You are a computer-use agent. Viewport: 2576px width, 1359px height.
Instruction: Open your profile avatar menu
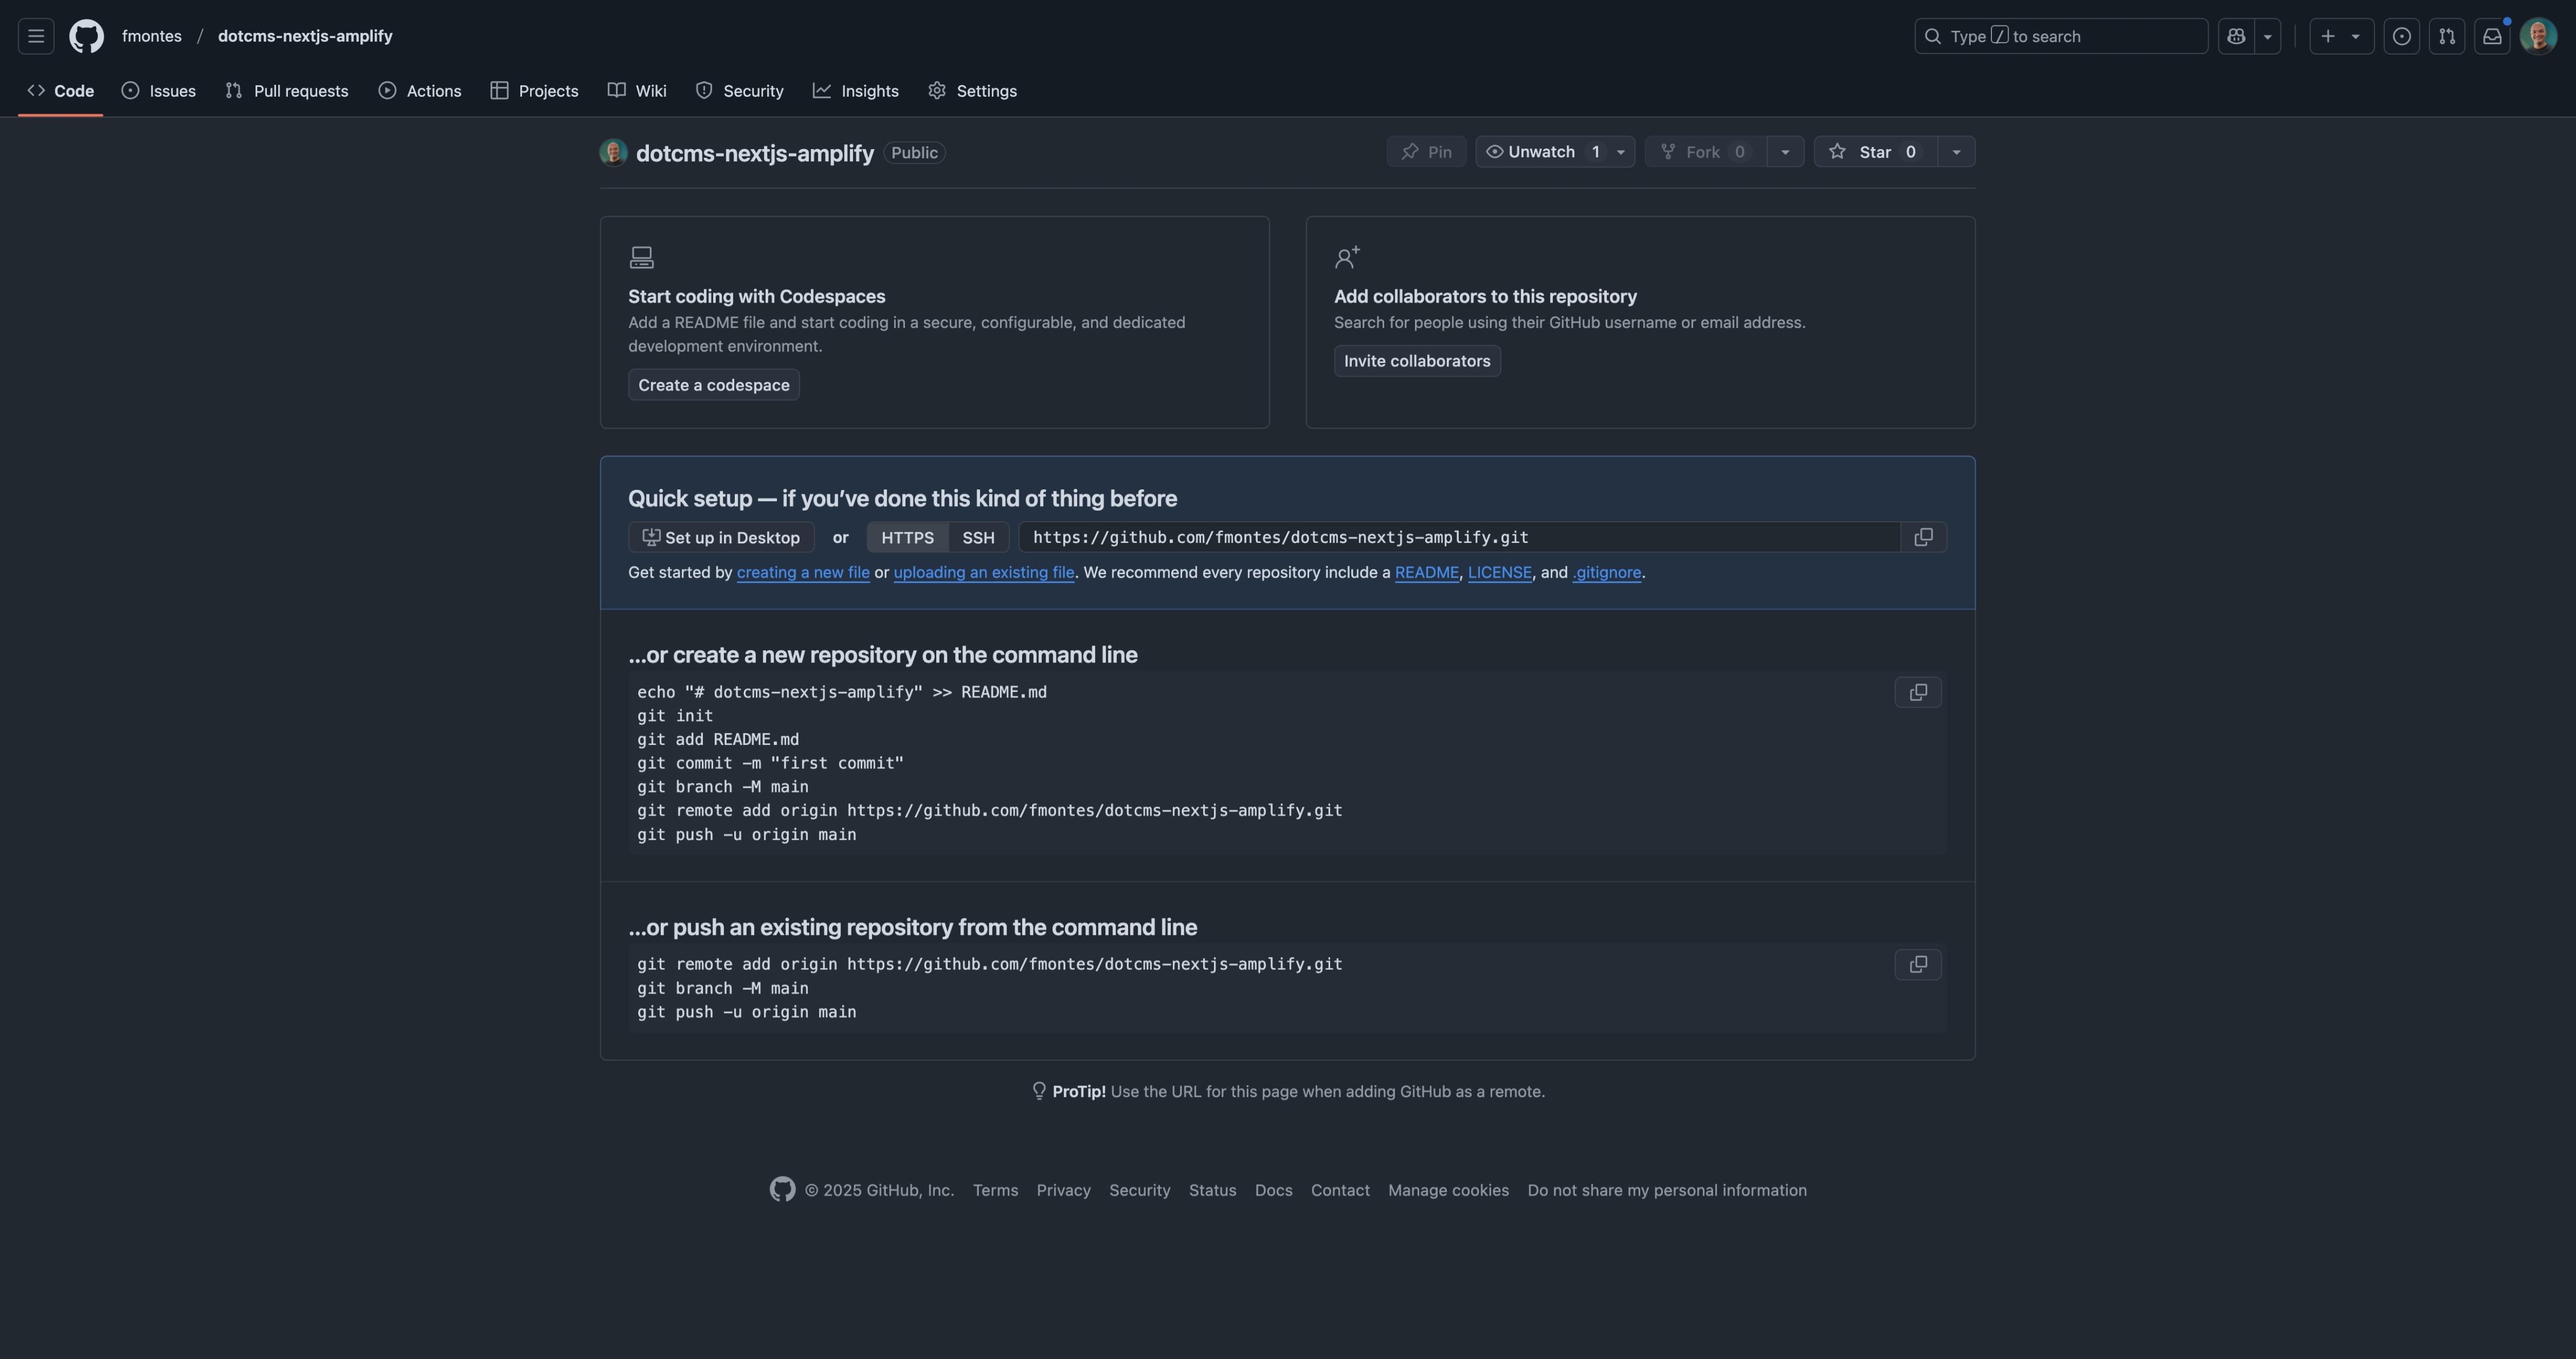(2539, 35)
